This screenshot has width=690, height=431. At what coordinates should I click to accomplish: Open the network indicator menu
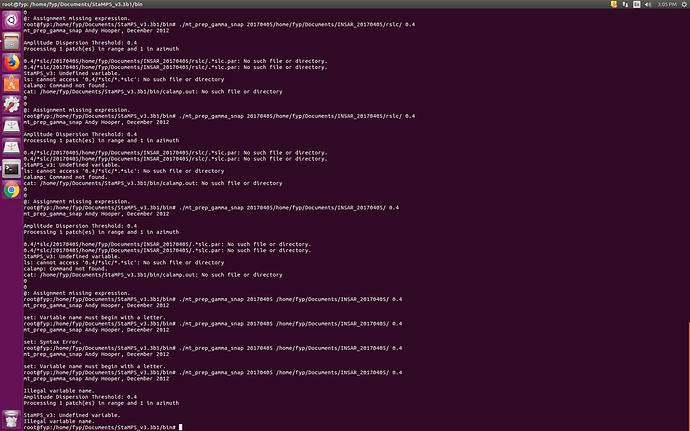point(625,4)
